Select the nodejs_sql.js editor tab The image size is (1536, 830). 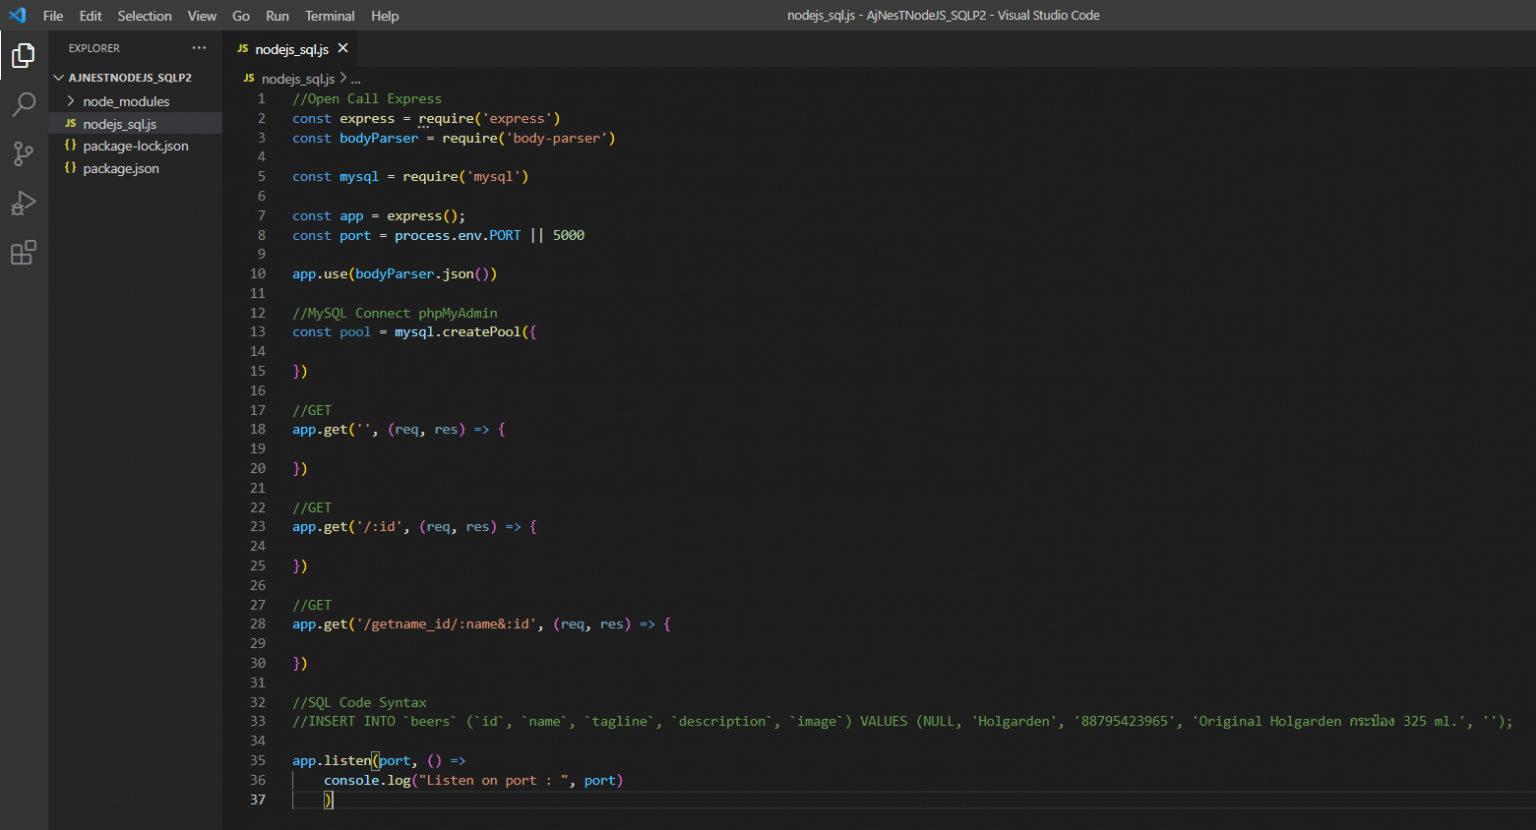tap(291, 49)
